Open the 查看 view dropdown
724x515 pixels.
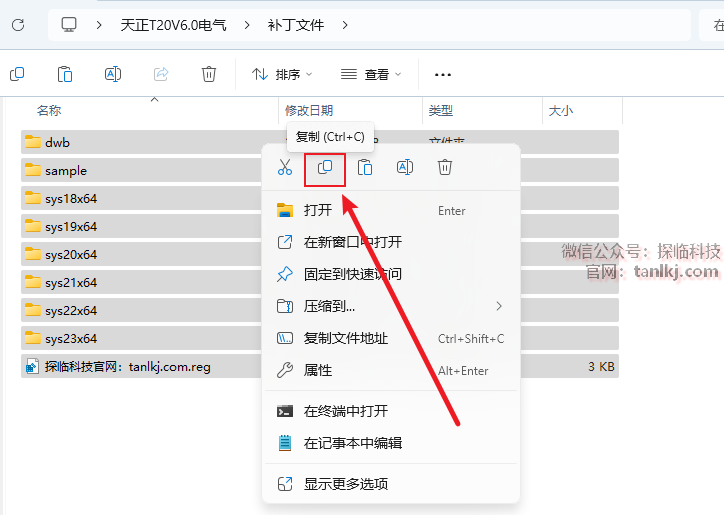pyautogui.click(x=371, y=74)
